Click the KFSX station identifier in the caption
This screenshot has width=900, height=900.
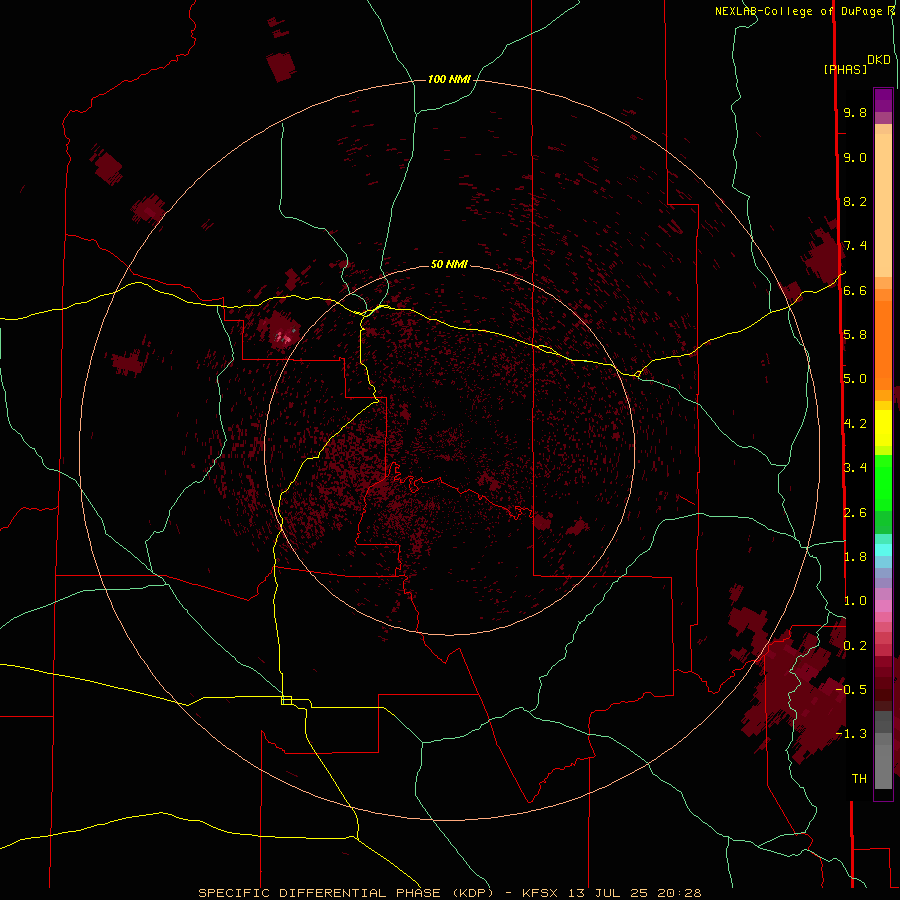(x=540, y=893)
